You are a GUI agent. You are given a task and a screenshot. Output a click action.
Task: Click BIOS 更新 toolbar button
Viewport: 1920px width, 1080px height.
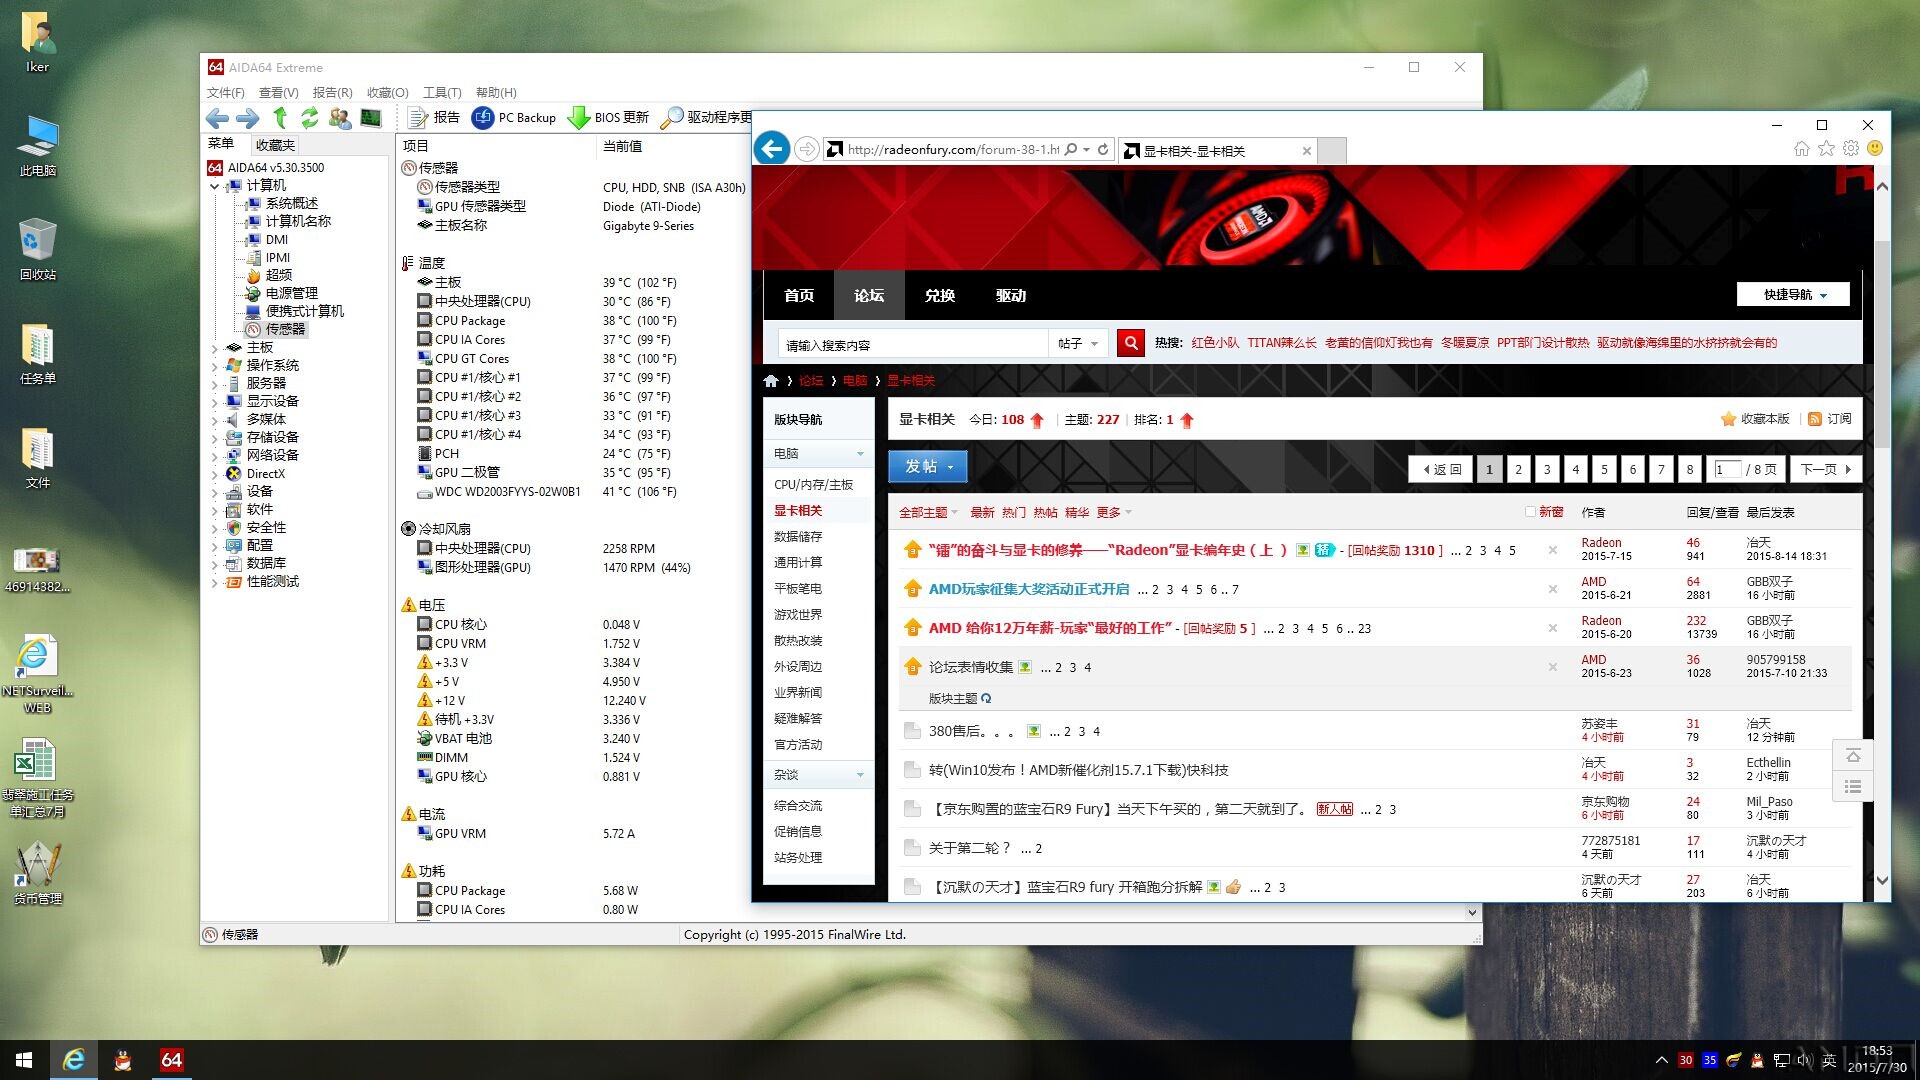[x=608, y=118]
